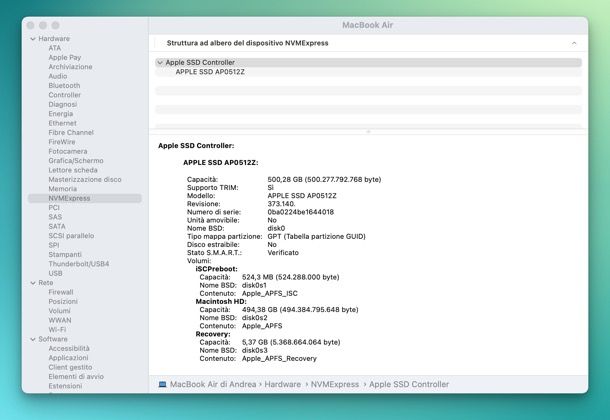
Task: Open Elementi di avvio under Software
Action: click(x=76, y=376)
